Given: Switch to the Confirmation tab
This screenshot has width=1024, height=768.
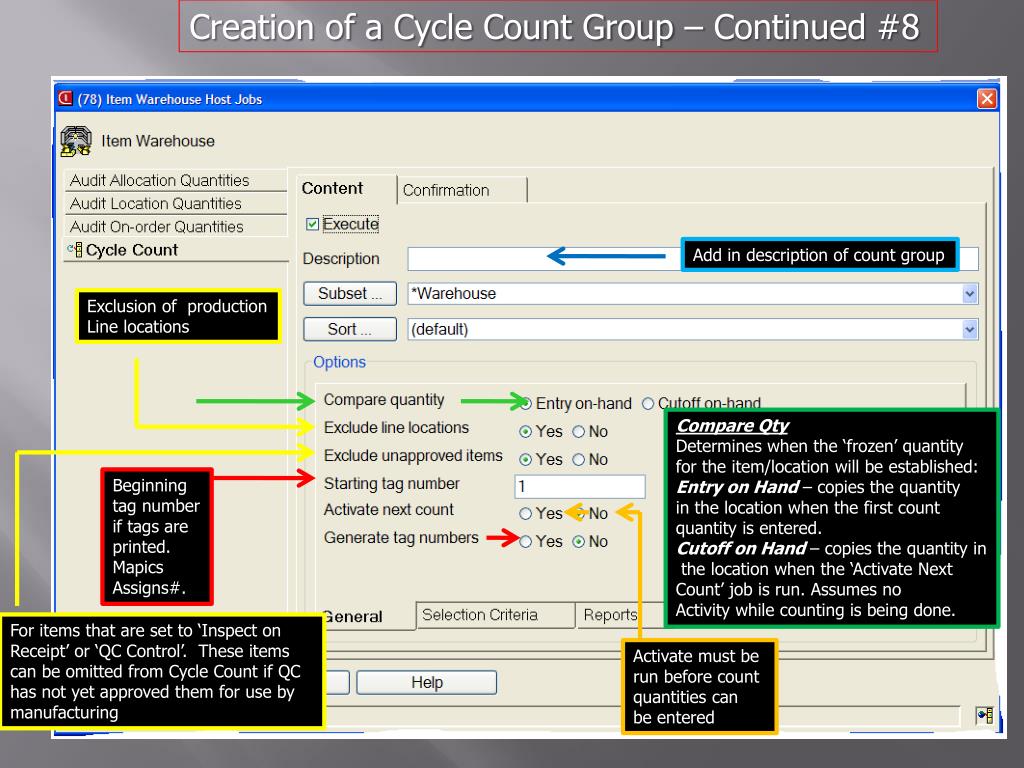Looking at the screenshot, I should click(461, 190).
